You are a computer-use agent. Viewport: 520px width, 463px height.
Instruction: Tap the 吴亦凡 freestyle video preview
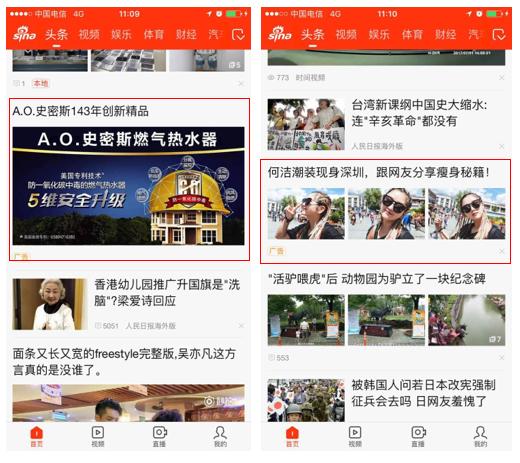click(x=128, y=403)
